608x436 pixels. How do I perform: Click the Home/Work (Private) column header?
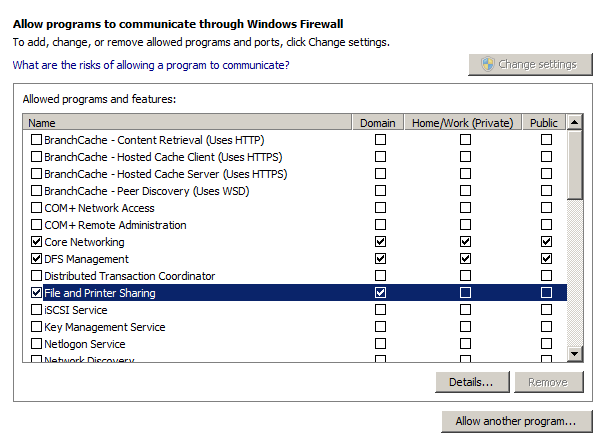(x=465, y=123)
